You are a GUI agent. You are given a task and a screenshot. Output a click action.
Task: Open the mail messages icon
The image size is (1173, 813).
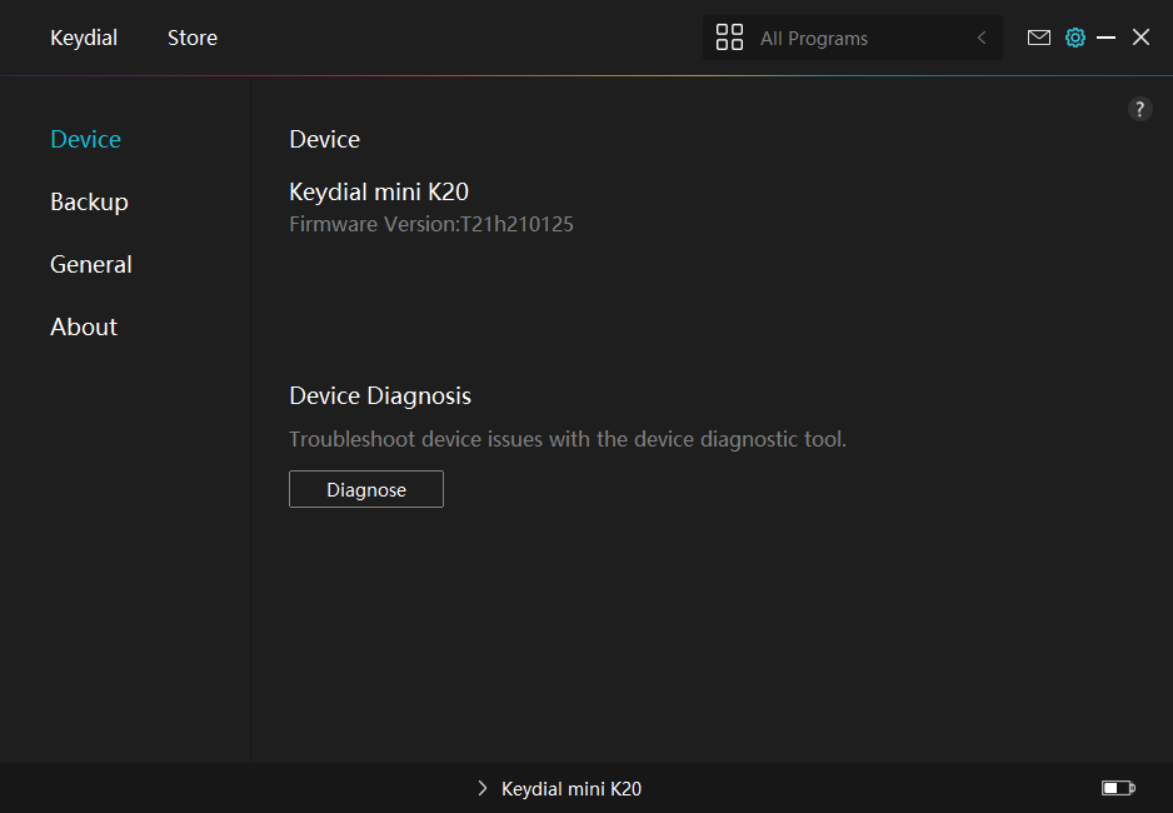click(1039, 38)
